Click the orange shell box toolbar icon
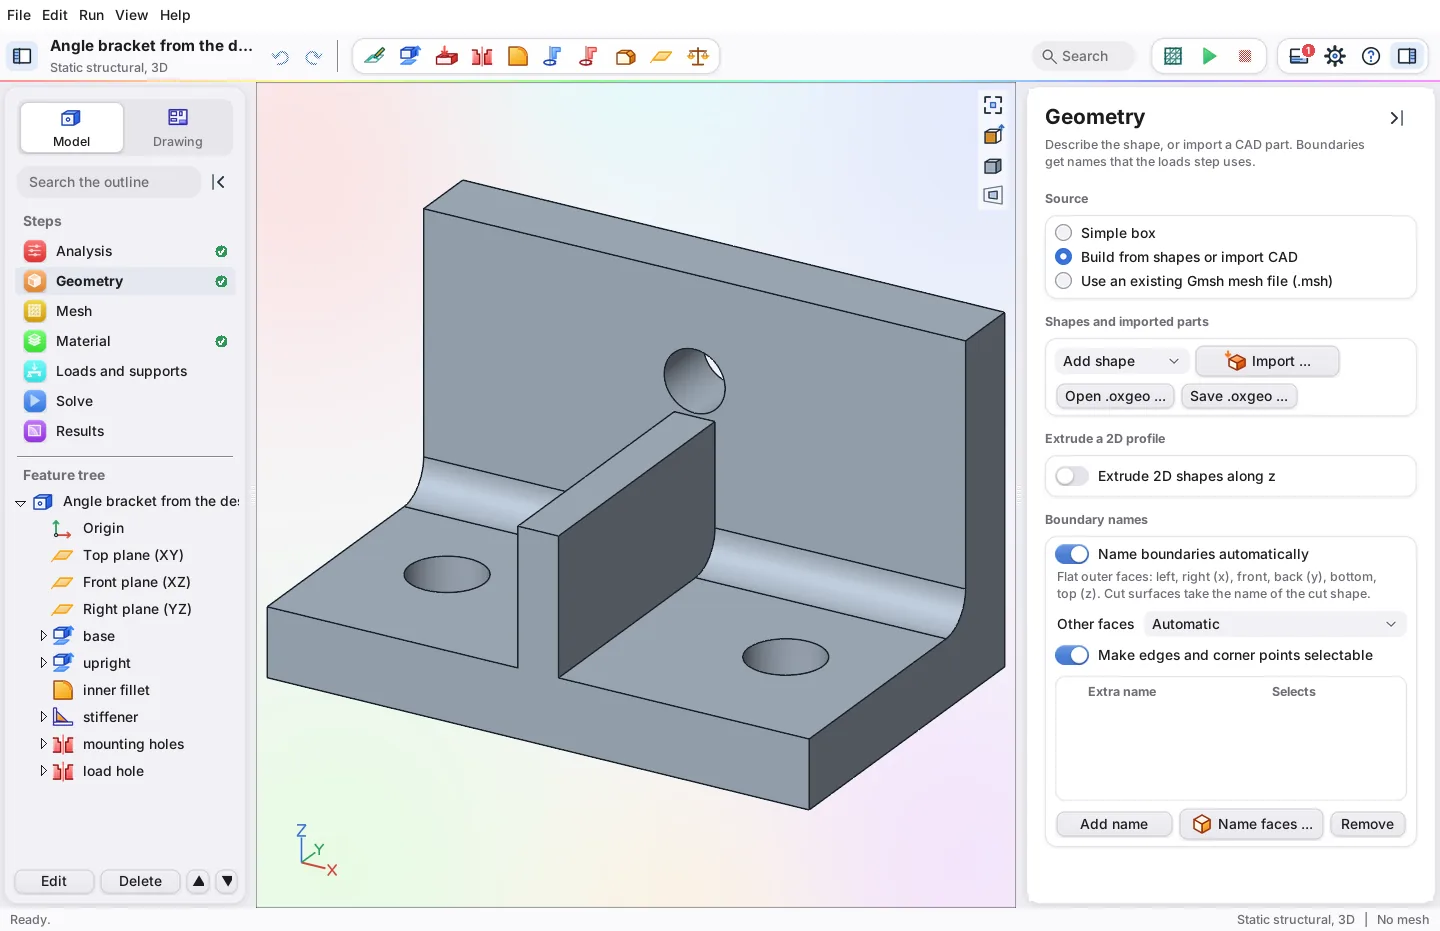 pyautogui.click(x=626, y=56)
